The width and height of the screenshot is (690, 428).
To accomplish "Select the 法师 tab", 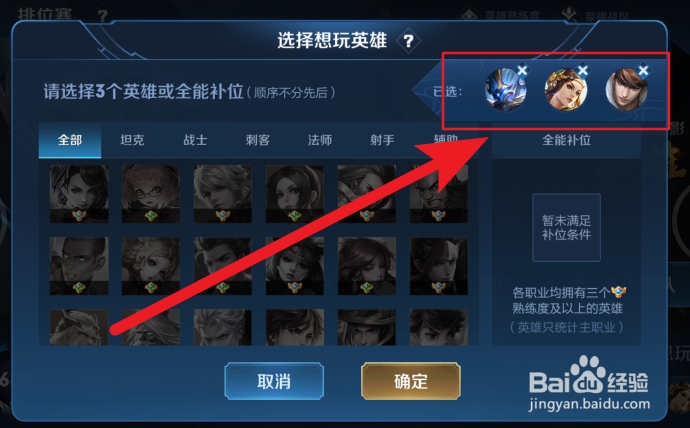I will pos(320,140).
